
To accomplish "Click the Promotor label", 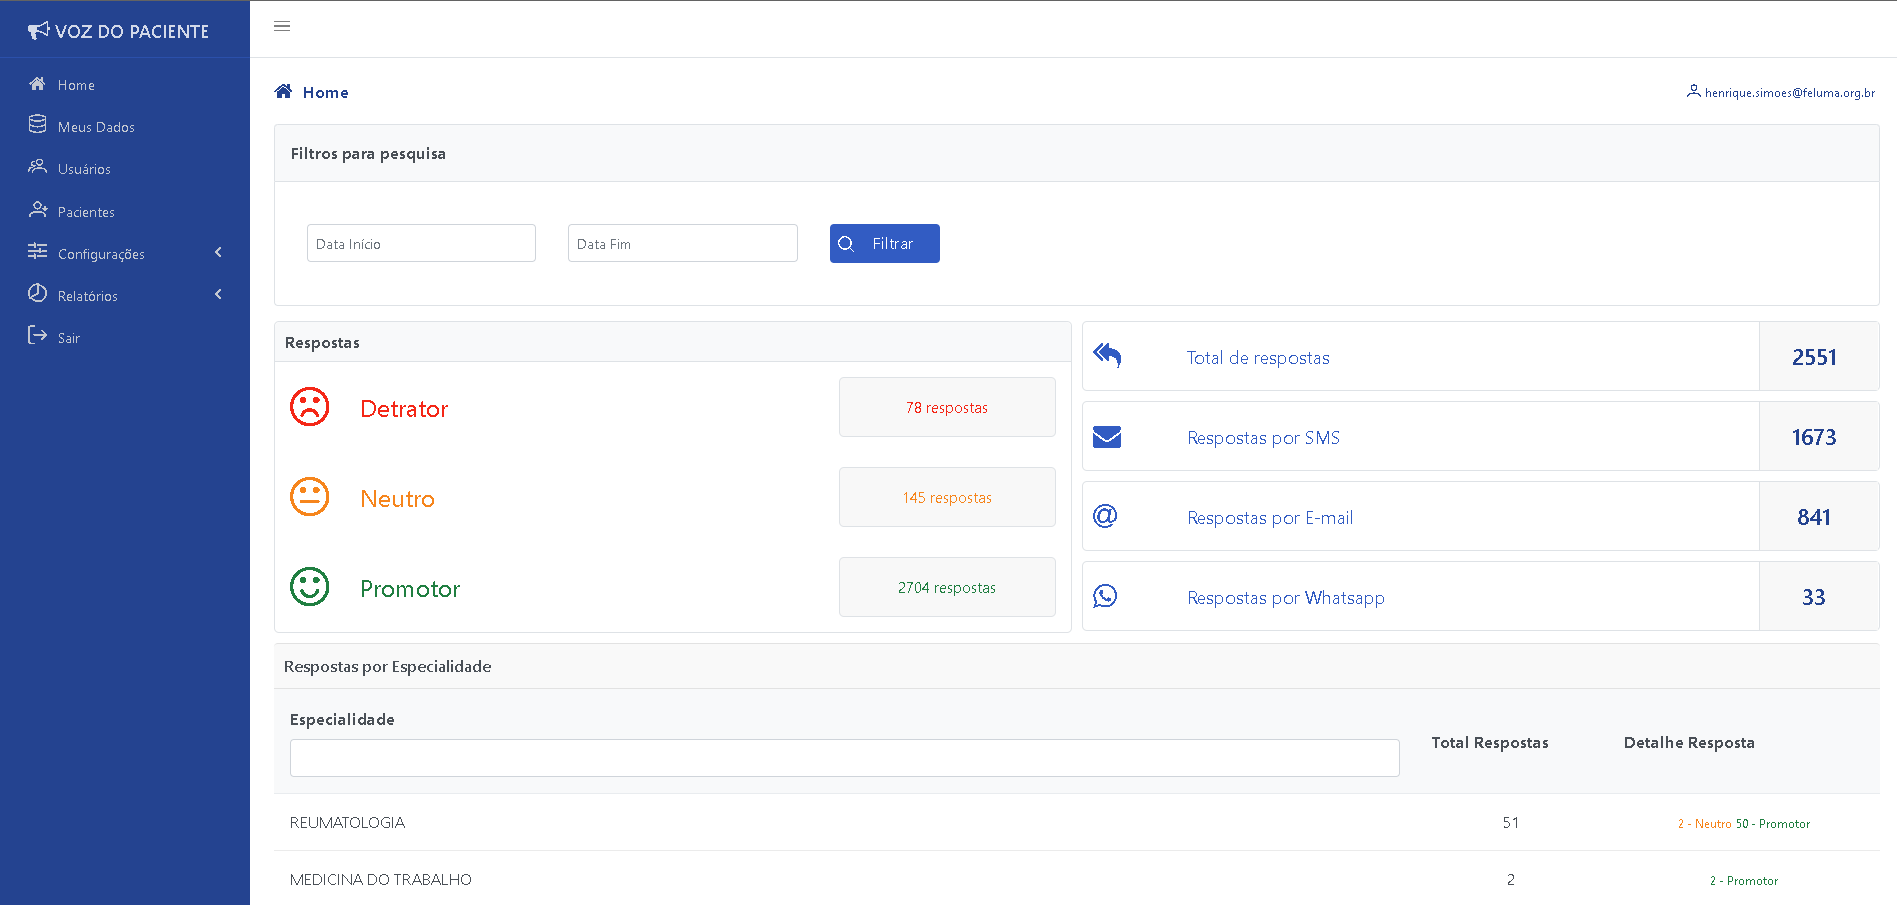I will (x=410, y=589).
